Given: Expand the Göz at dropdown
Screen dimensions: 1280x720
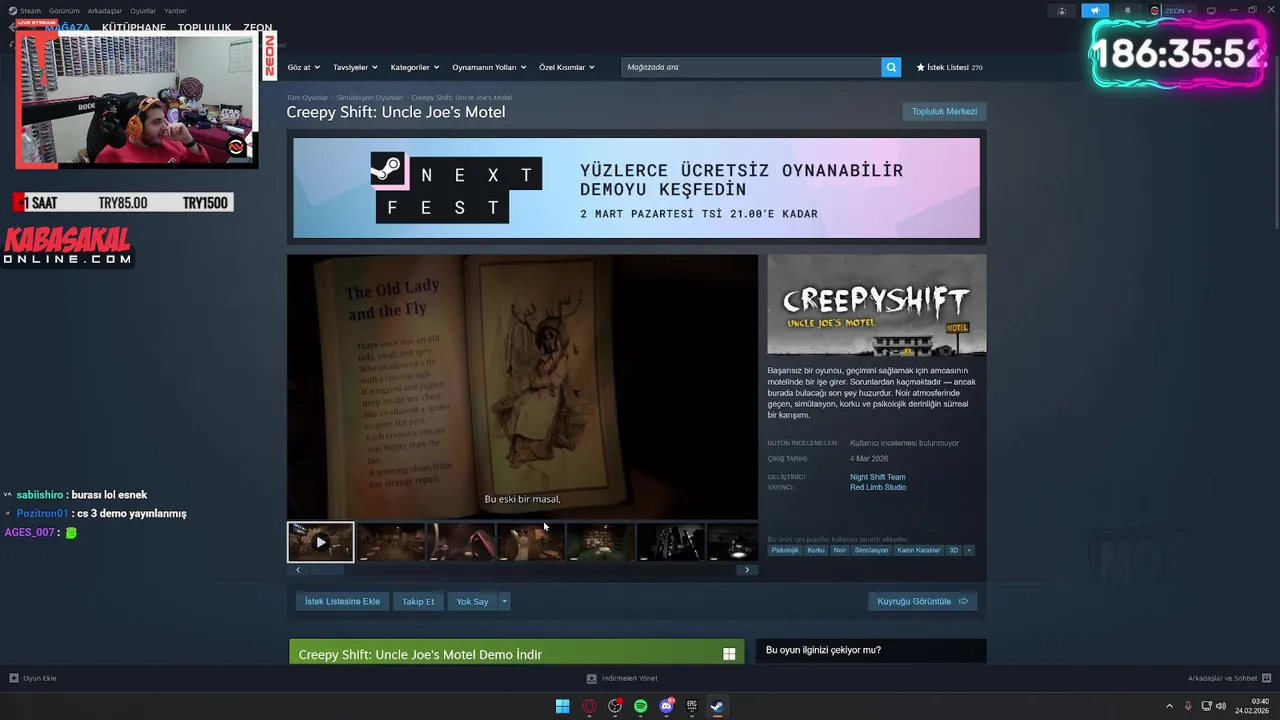Looking at the screenshot, I should click(304, 67).
